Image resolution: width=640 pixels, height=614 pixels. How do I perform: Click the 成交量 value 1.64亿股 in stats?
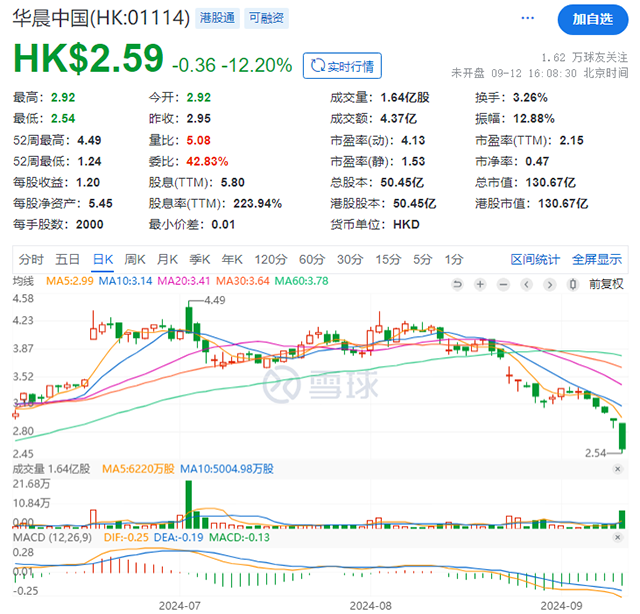click(405, 98)
